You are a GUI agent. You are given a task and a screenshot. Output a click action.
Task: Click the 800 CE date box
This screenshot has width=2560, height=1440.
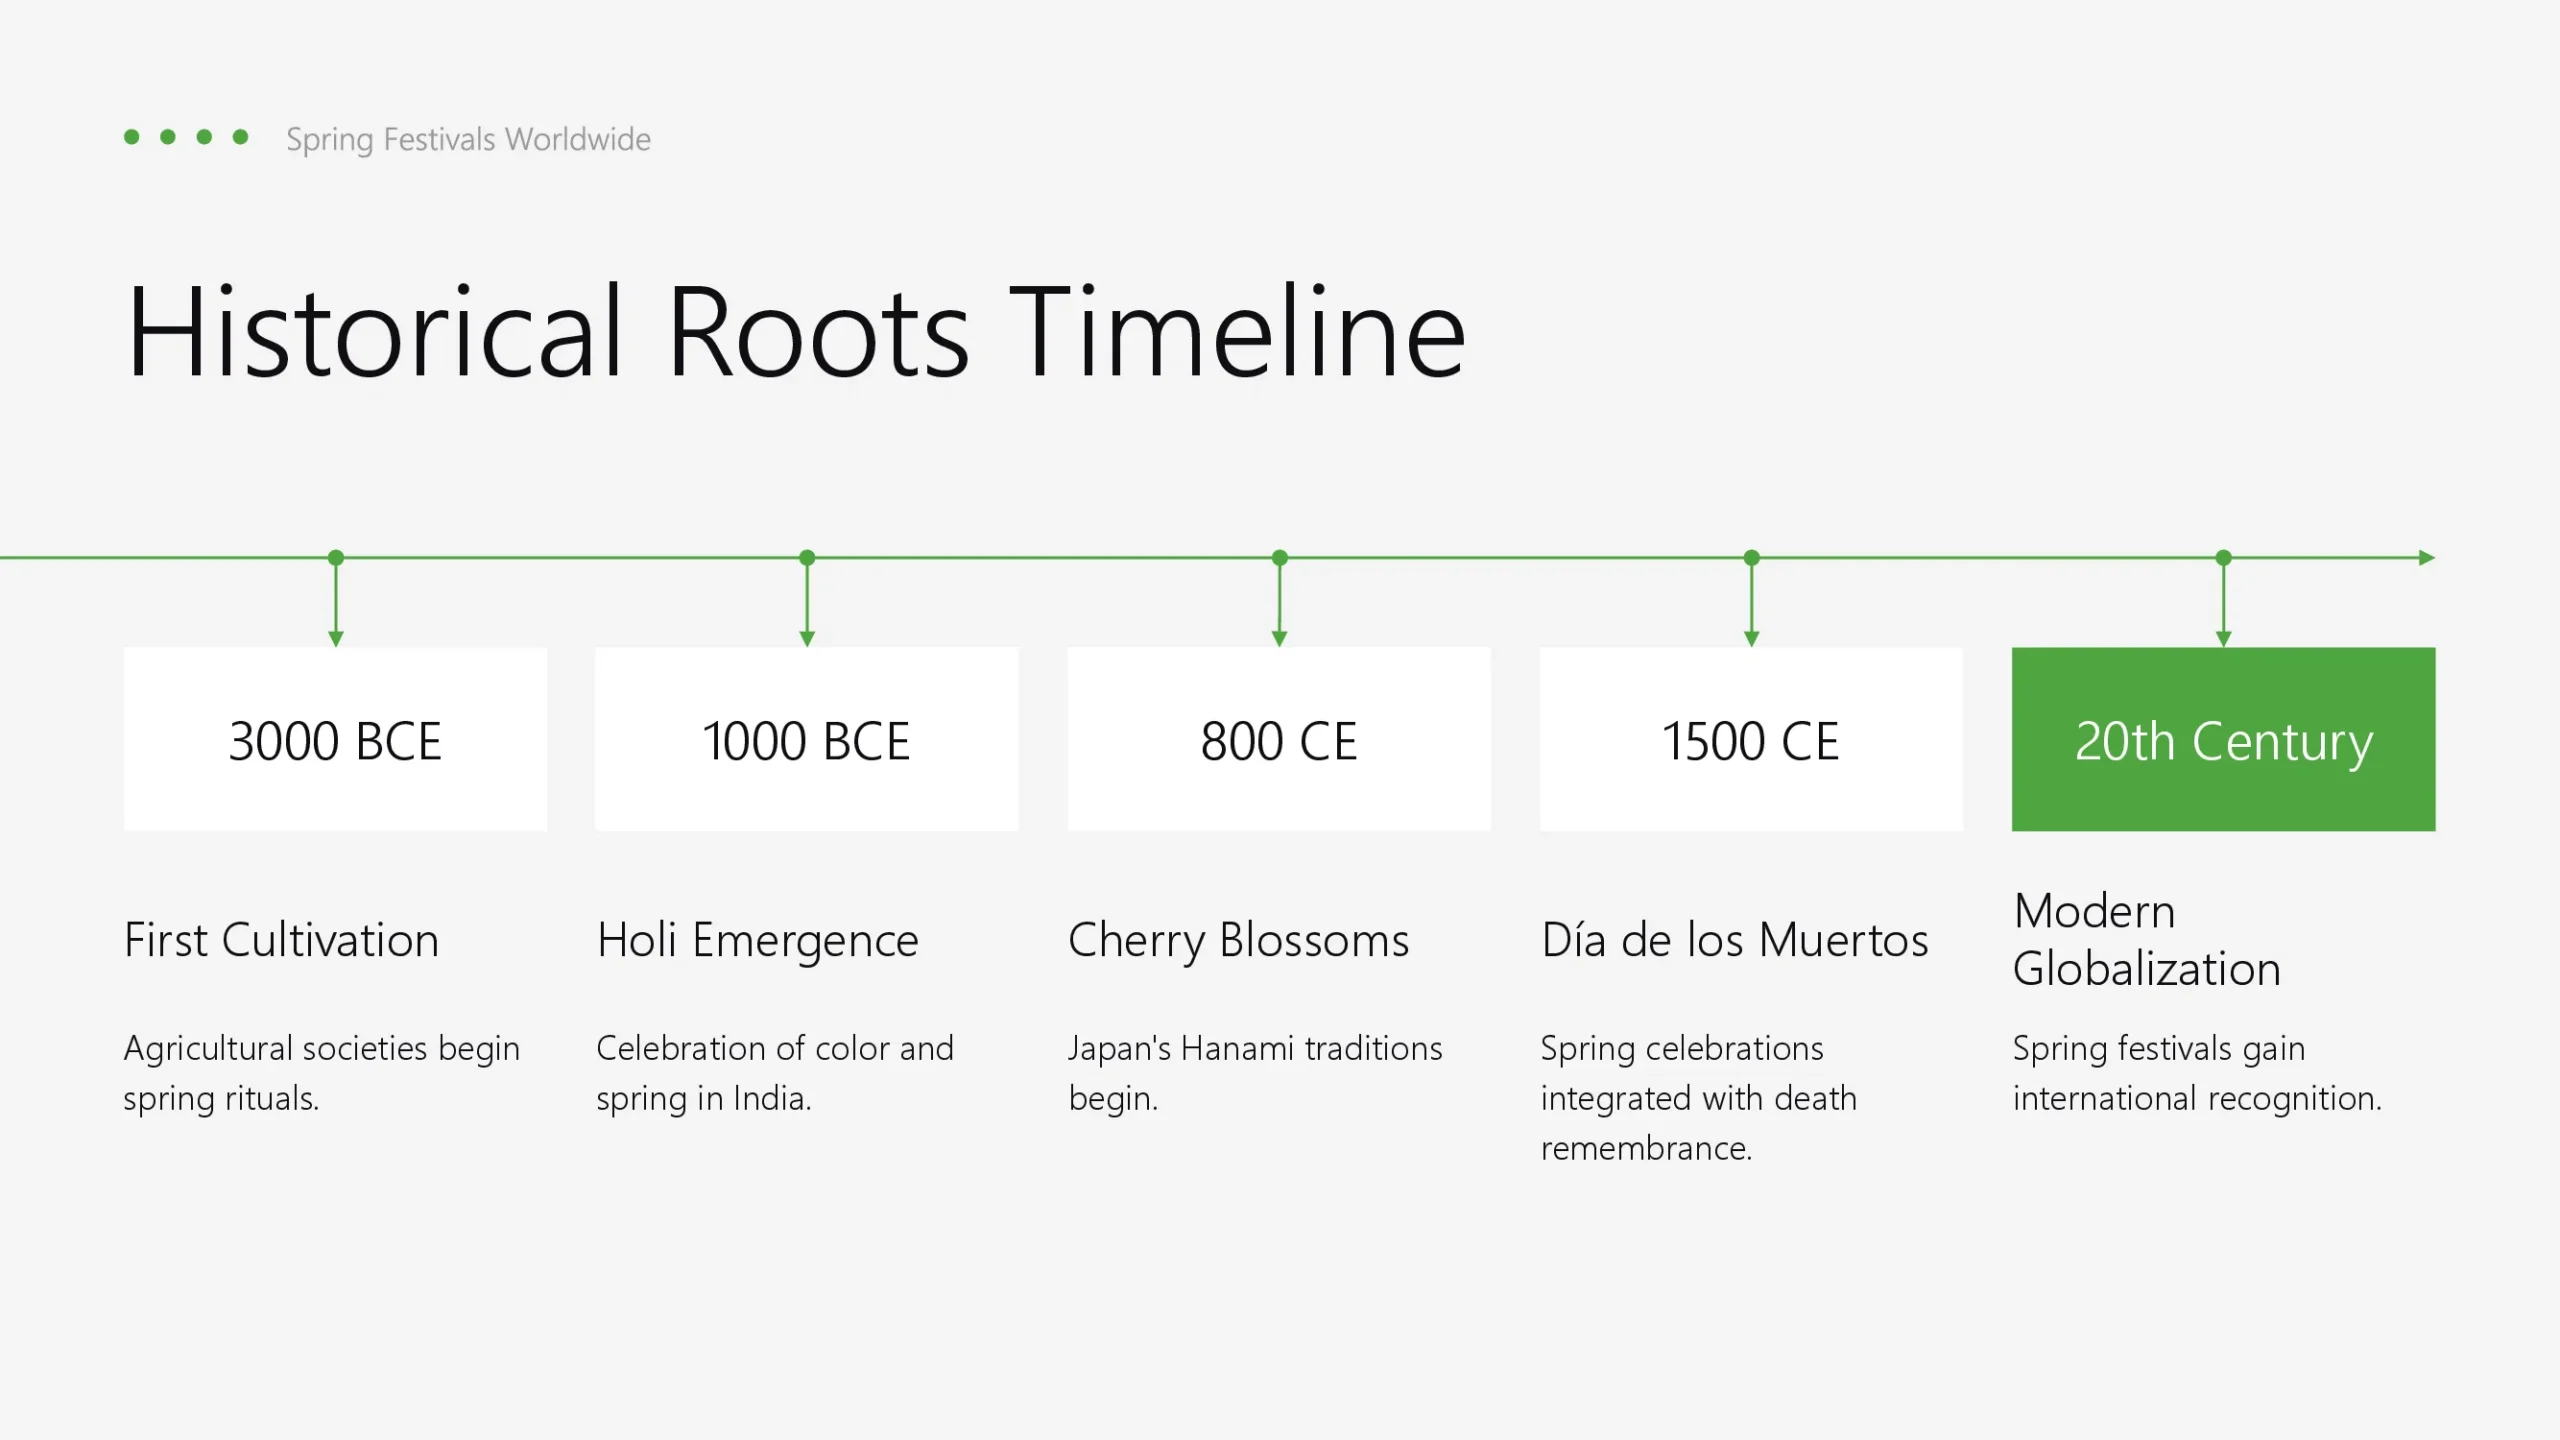tap(1279, 739)
